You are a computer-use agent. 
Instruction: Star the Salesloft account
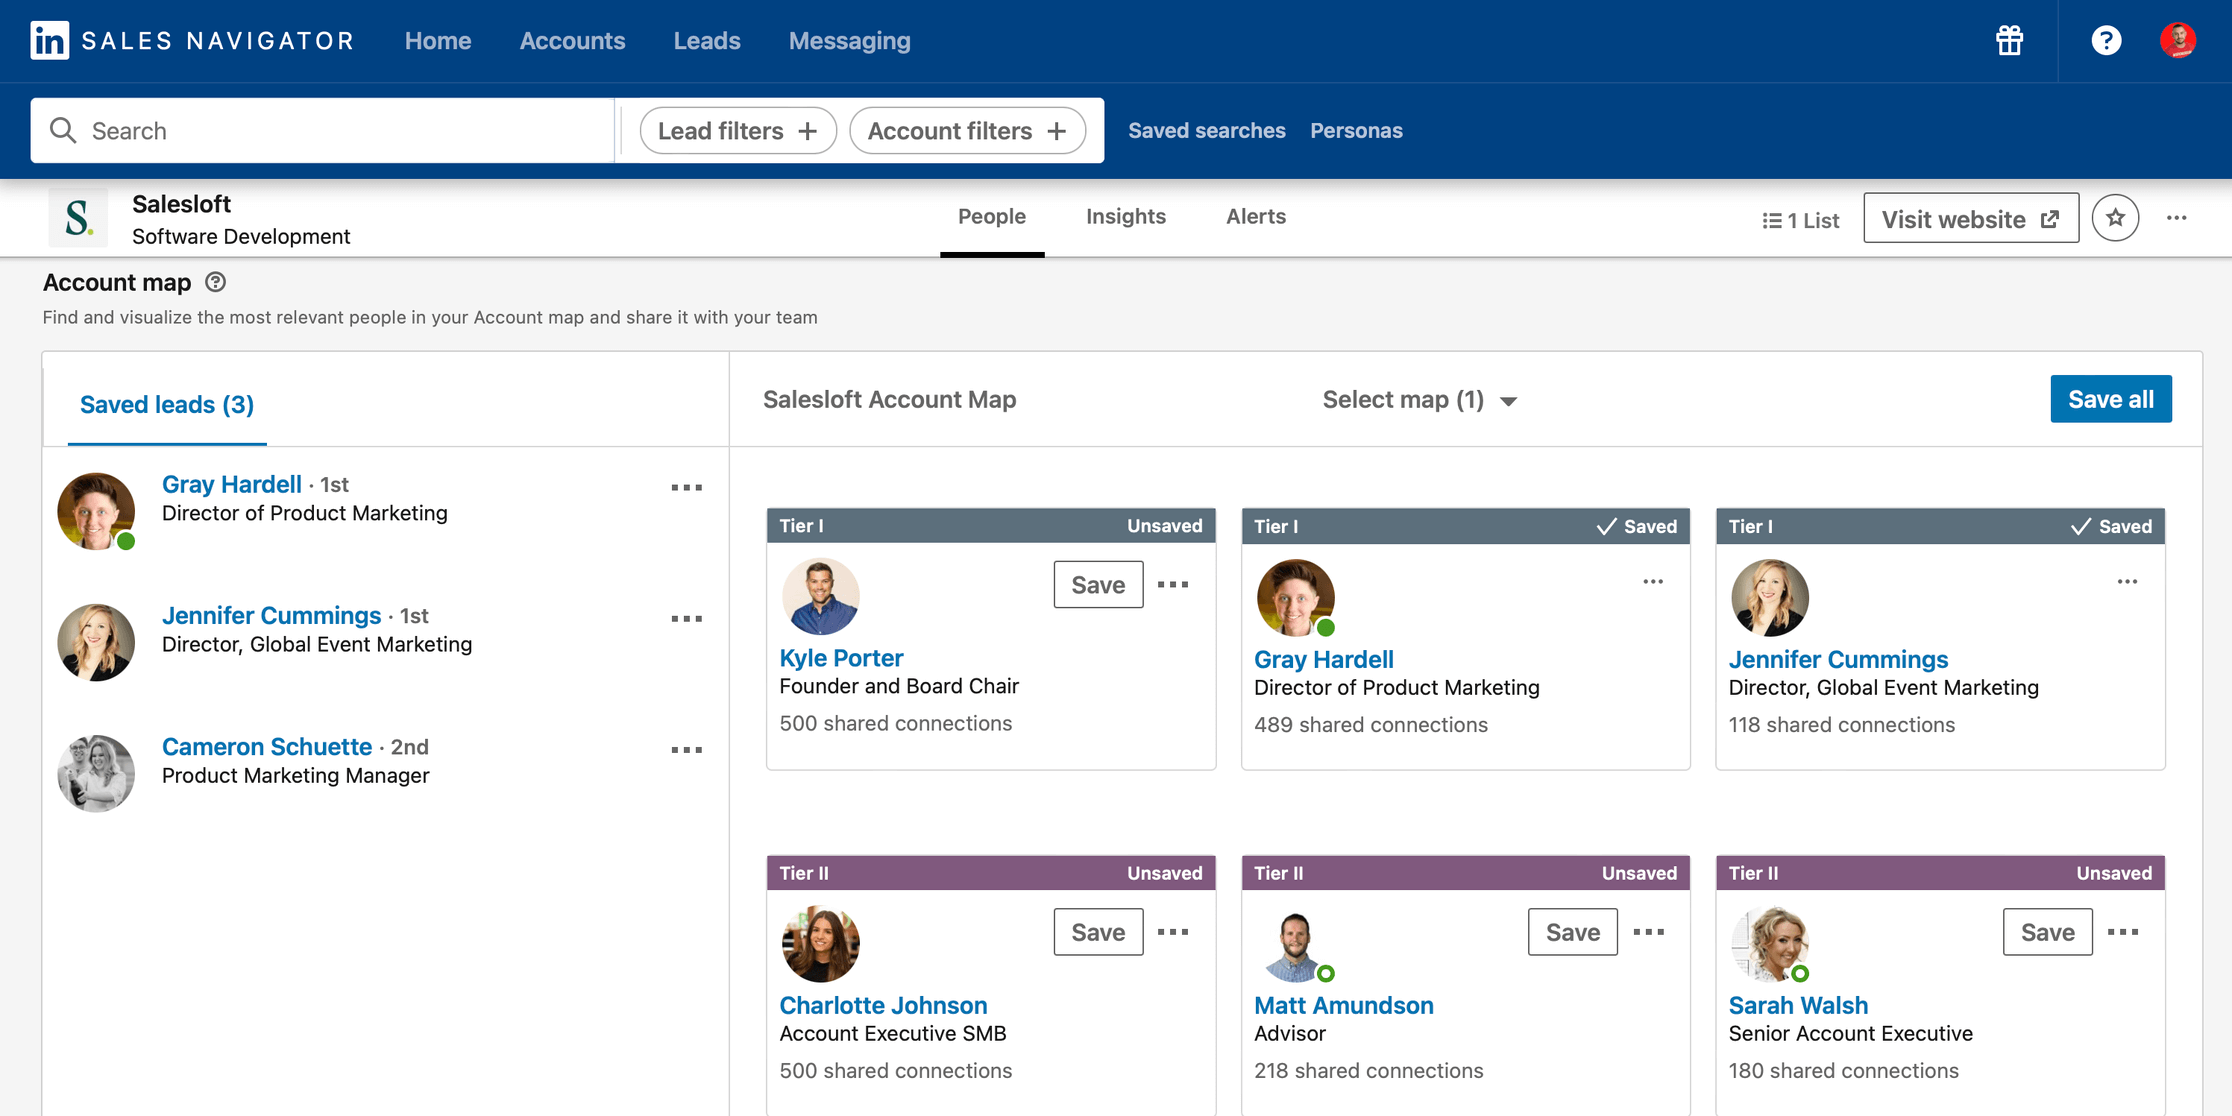click(x=2115, y=218)
